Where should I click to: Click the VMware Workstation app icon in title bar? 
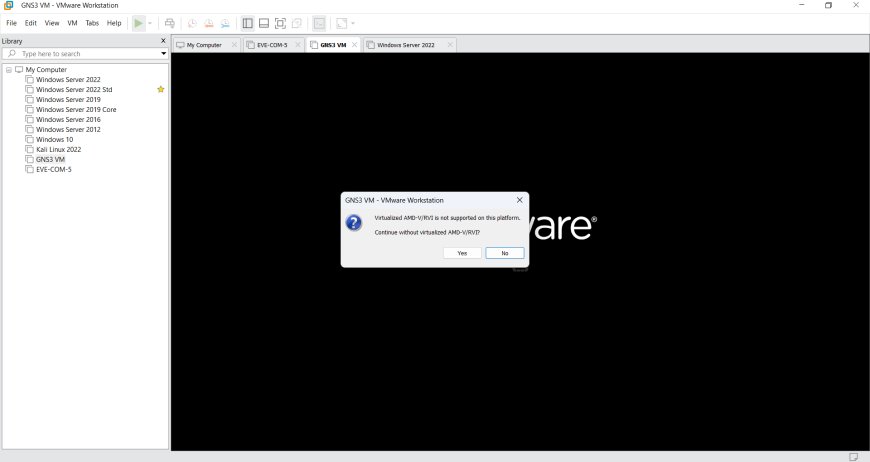coord(9,6)
